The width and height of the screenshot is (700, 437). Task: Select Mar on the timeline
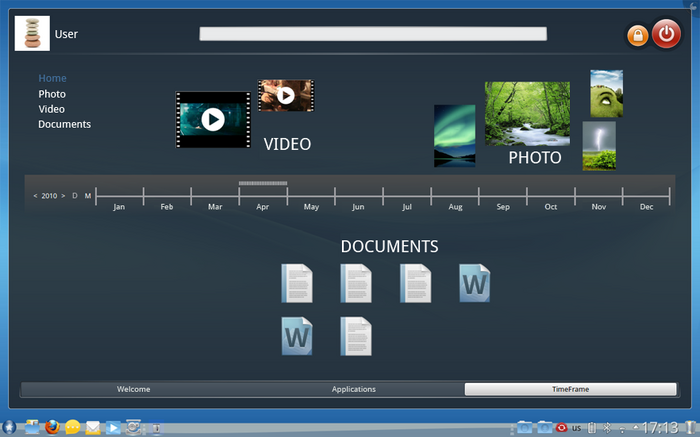pyautogui.click(x=215, y=207)
